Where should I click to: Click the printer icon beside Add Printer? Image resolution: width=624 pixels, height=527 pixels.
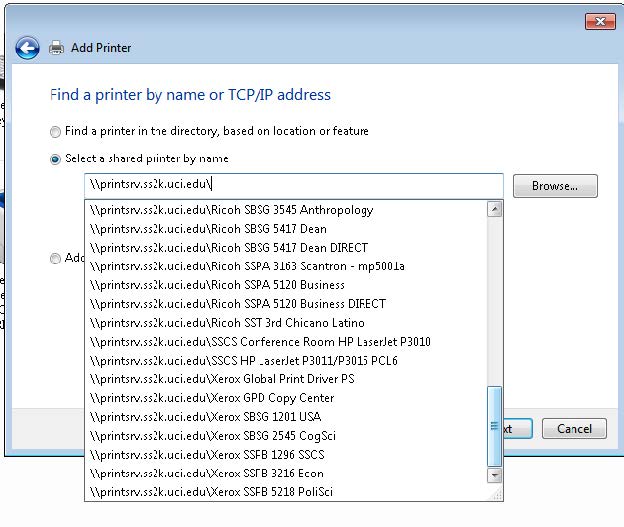click(x=57, y=47)
